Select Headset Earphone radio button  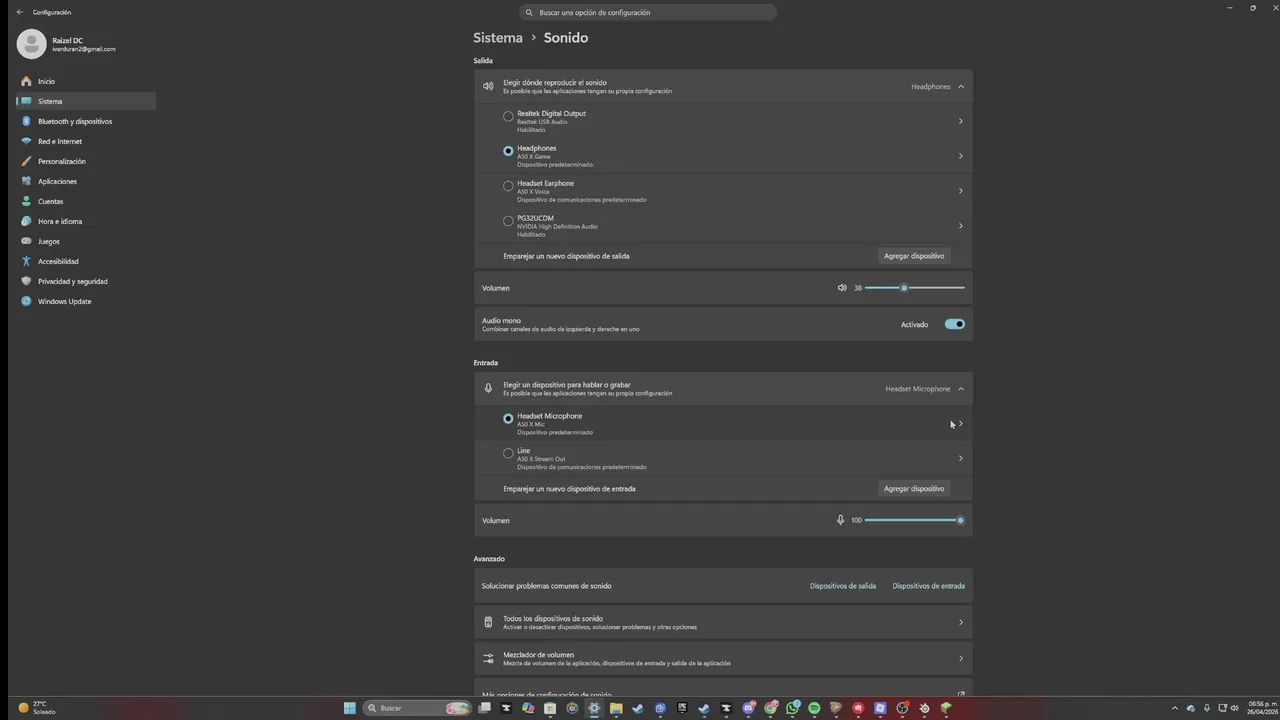(x=508, y=186)
